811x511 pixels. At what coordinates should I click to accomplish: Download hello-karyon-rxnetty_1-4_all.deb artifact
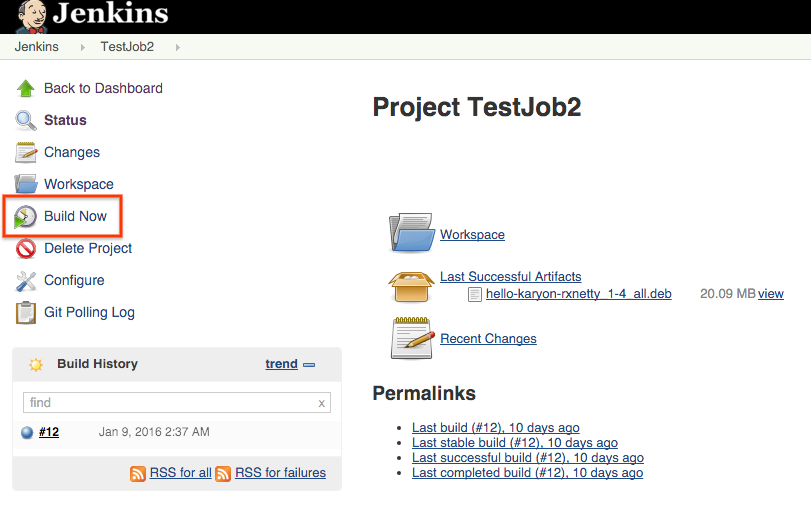tap(579, 294)
